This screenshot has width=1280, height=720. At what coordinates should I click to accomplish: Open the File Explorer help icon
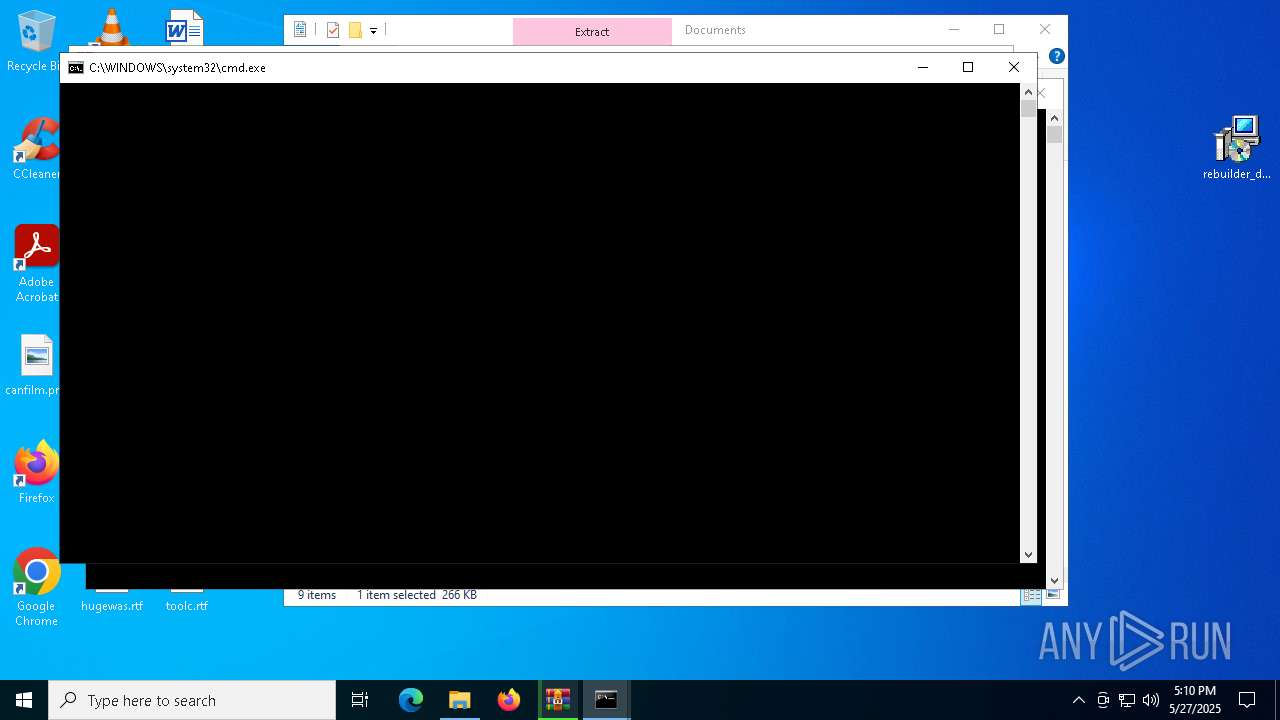pos(1056,56)
